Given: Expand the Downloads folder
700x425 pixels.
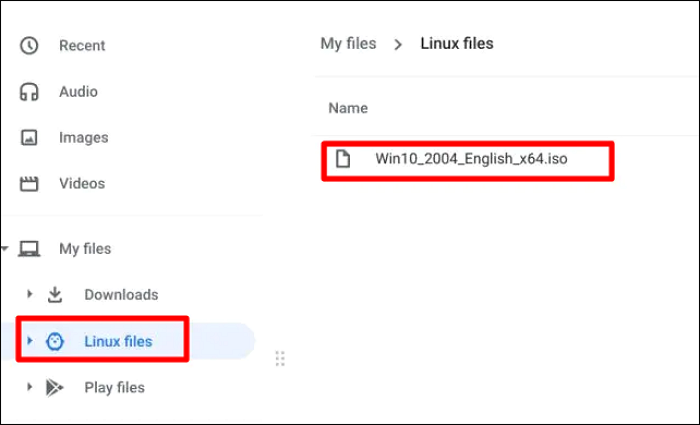Looking at the screenshot, I should 30,295.
